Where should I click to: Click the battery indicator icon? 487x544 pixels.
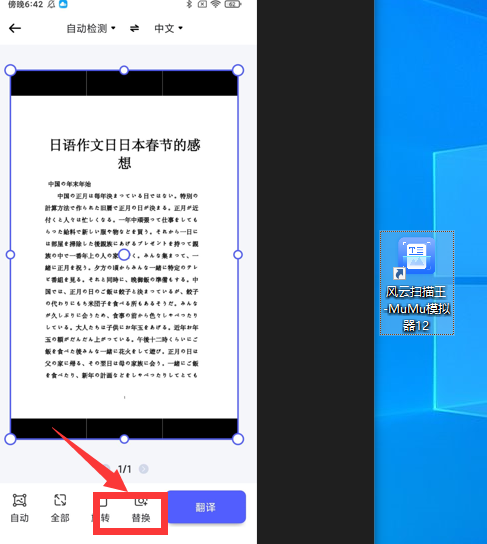(233, 4)
